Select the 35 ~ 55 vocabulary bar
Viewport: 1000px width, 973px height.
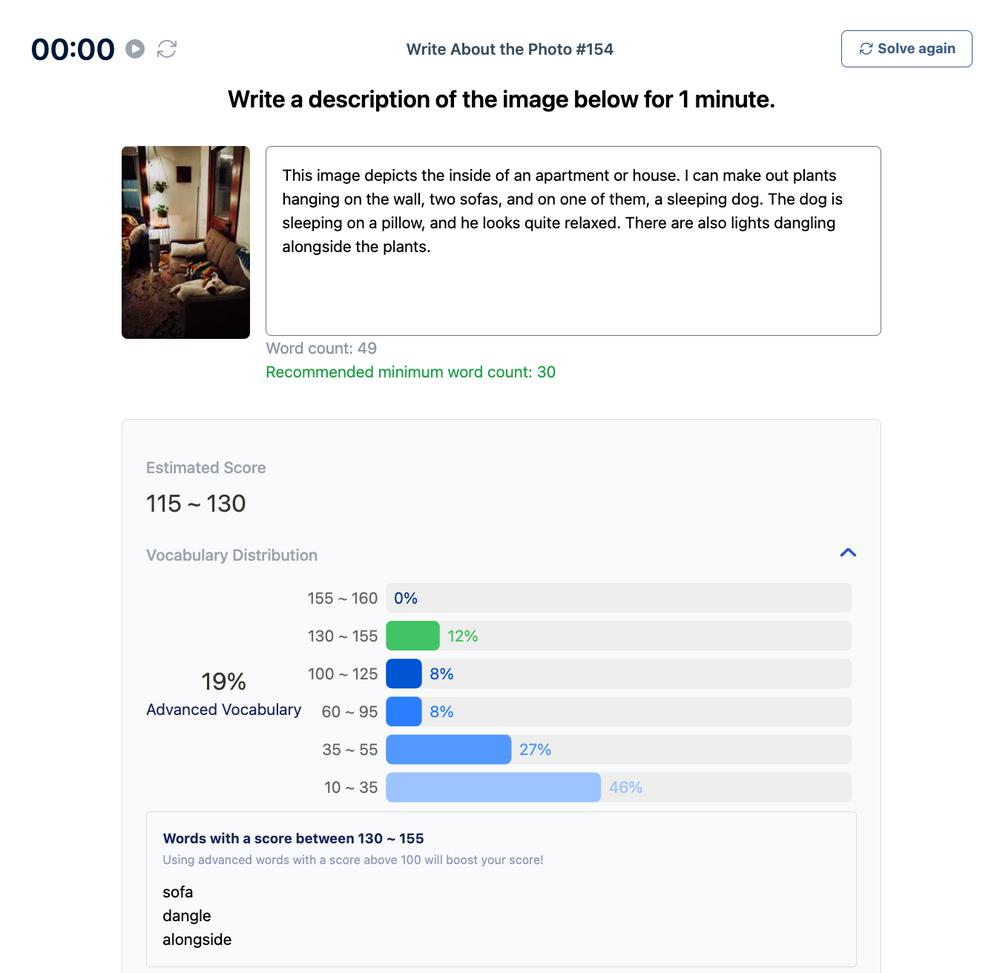(x=448, y=750)
